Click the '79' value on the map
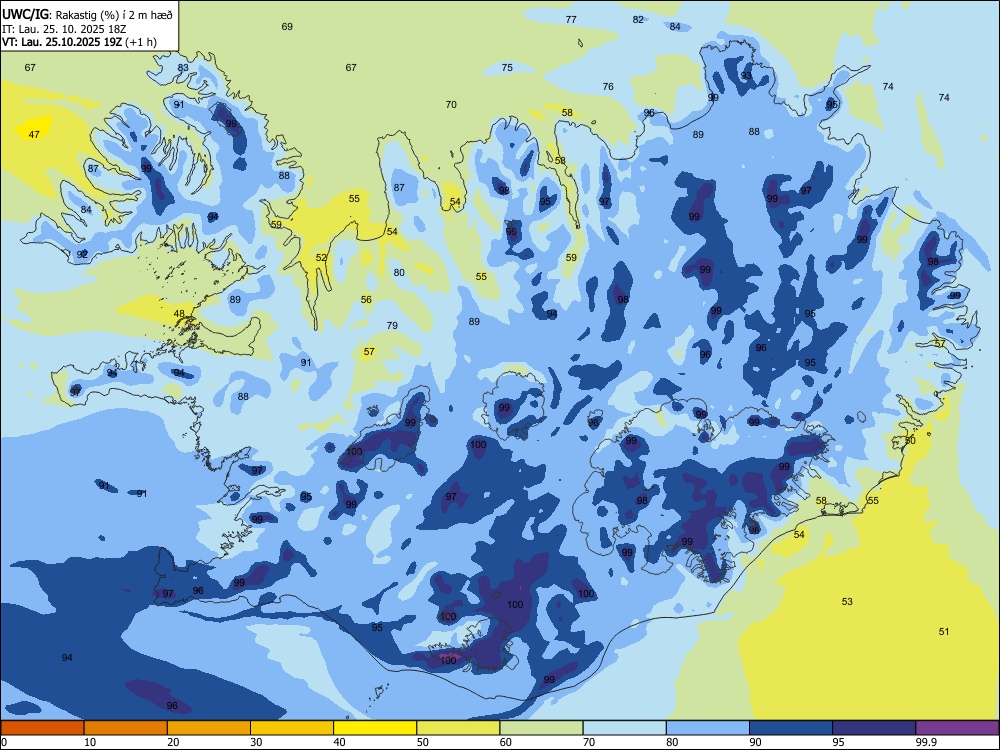The width and height of the screenshot is (1000, 750). click(392, 325)
